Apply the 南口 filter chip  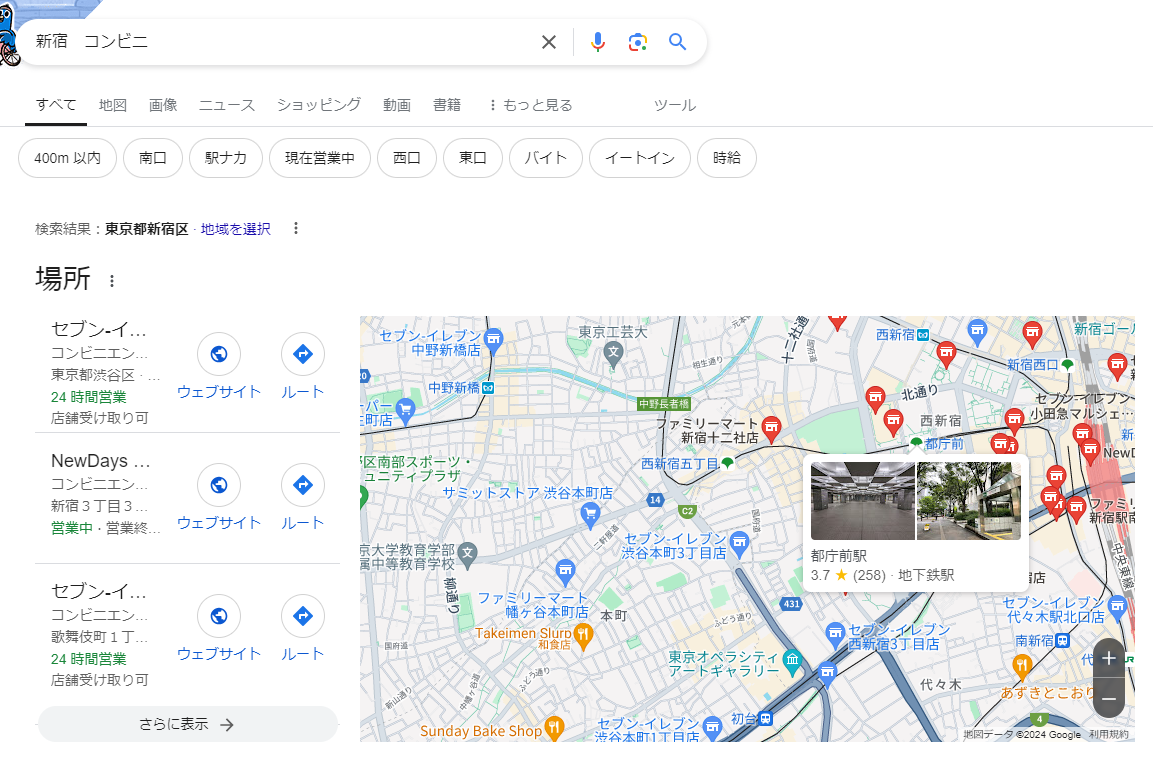click(x=153, y=158)
